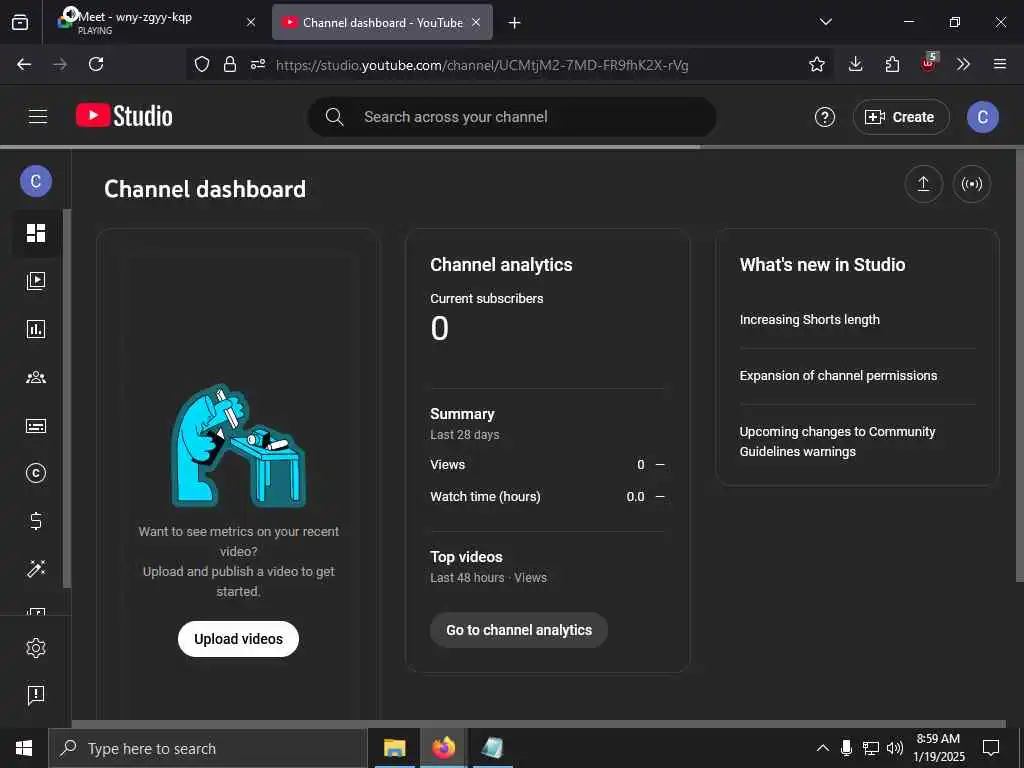List all tabs with the dropdown arrow
Screen dimensions: 1024x768
pos(825,22)
